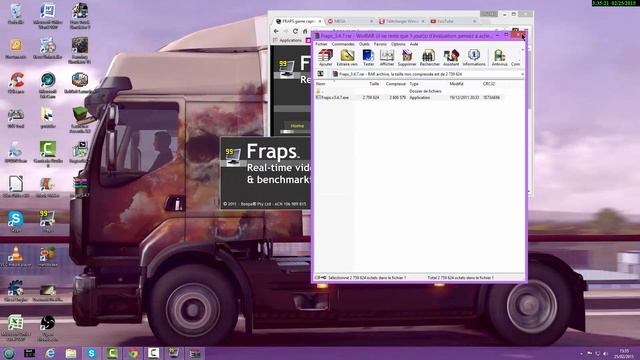Screen dimensions: 640x360
Task: Click the Rechercher toolbar icon
Action: tap(429, 58)
